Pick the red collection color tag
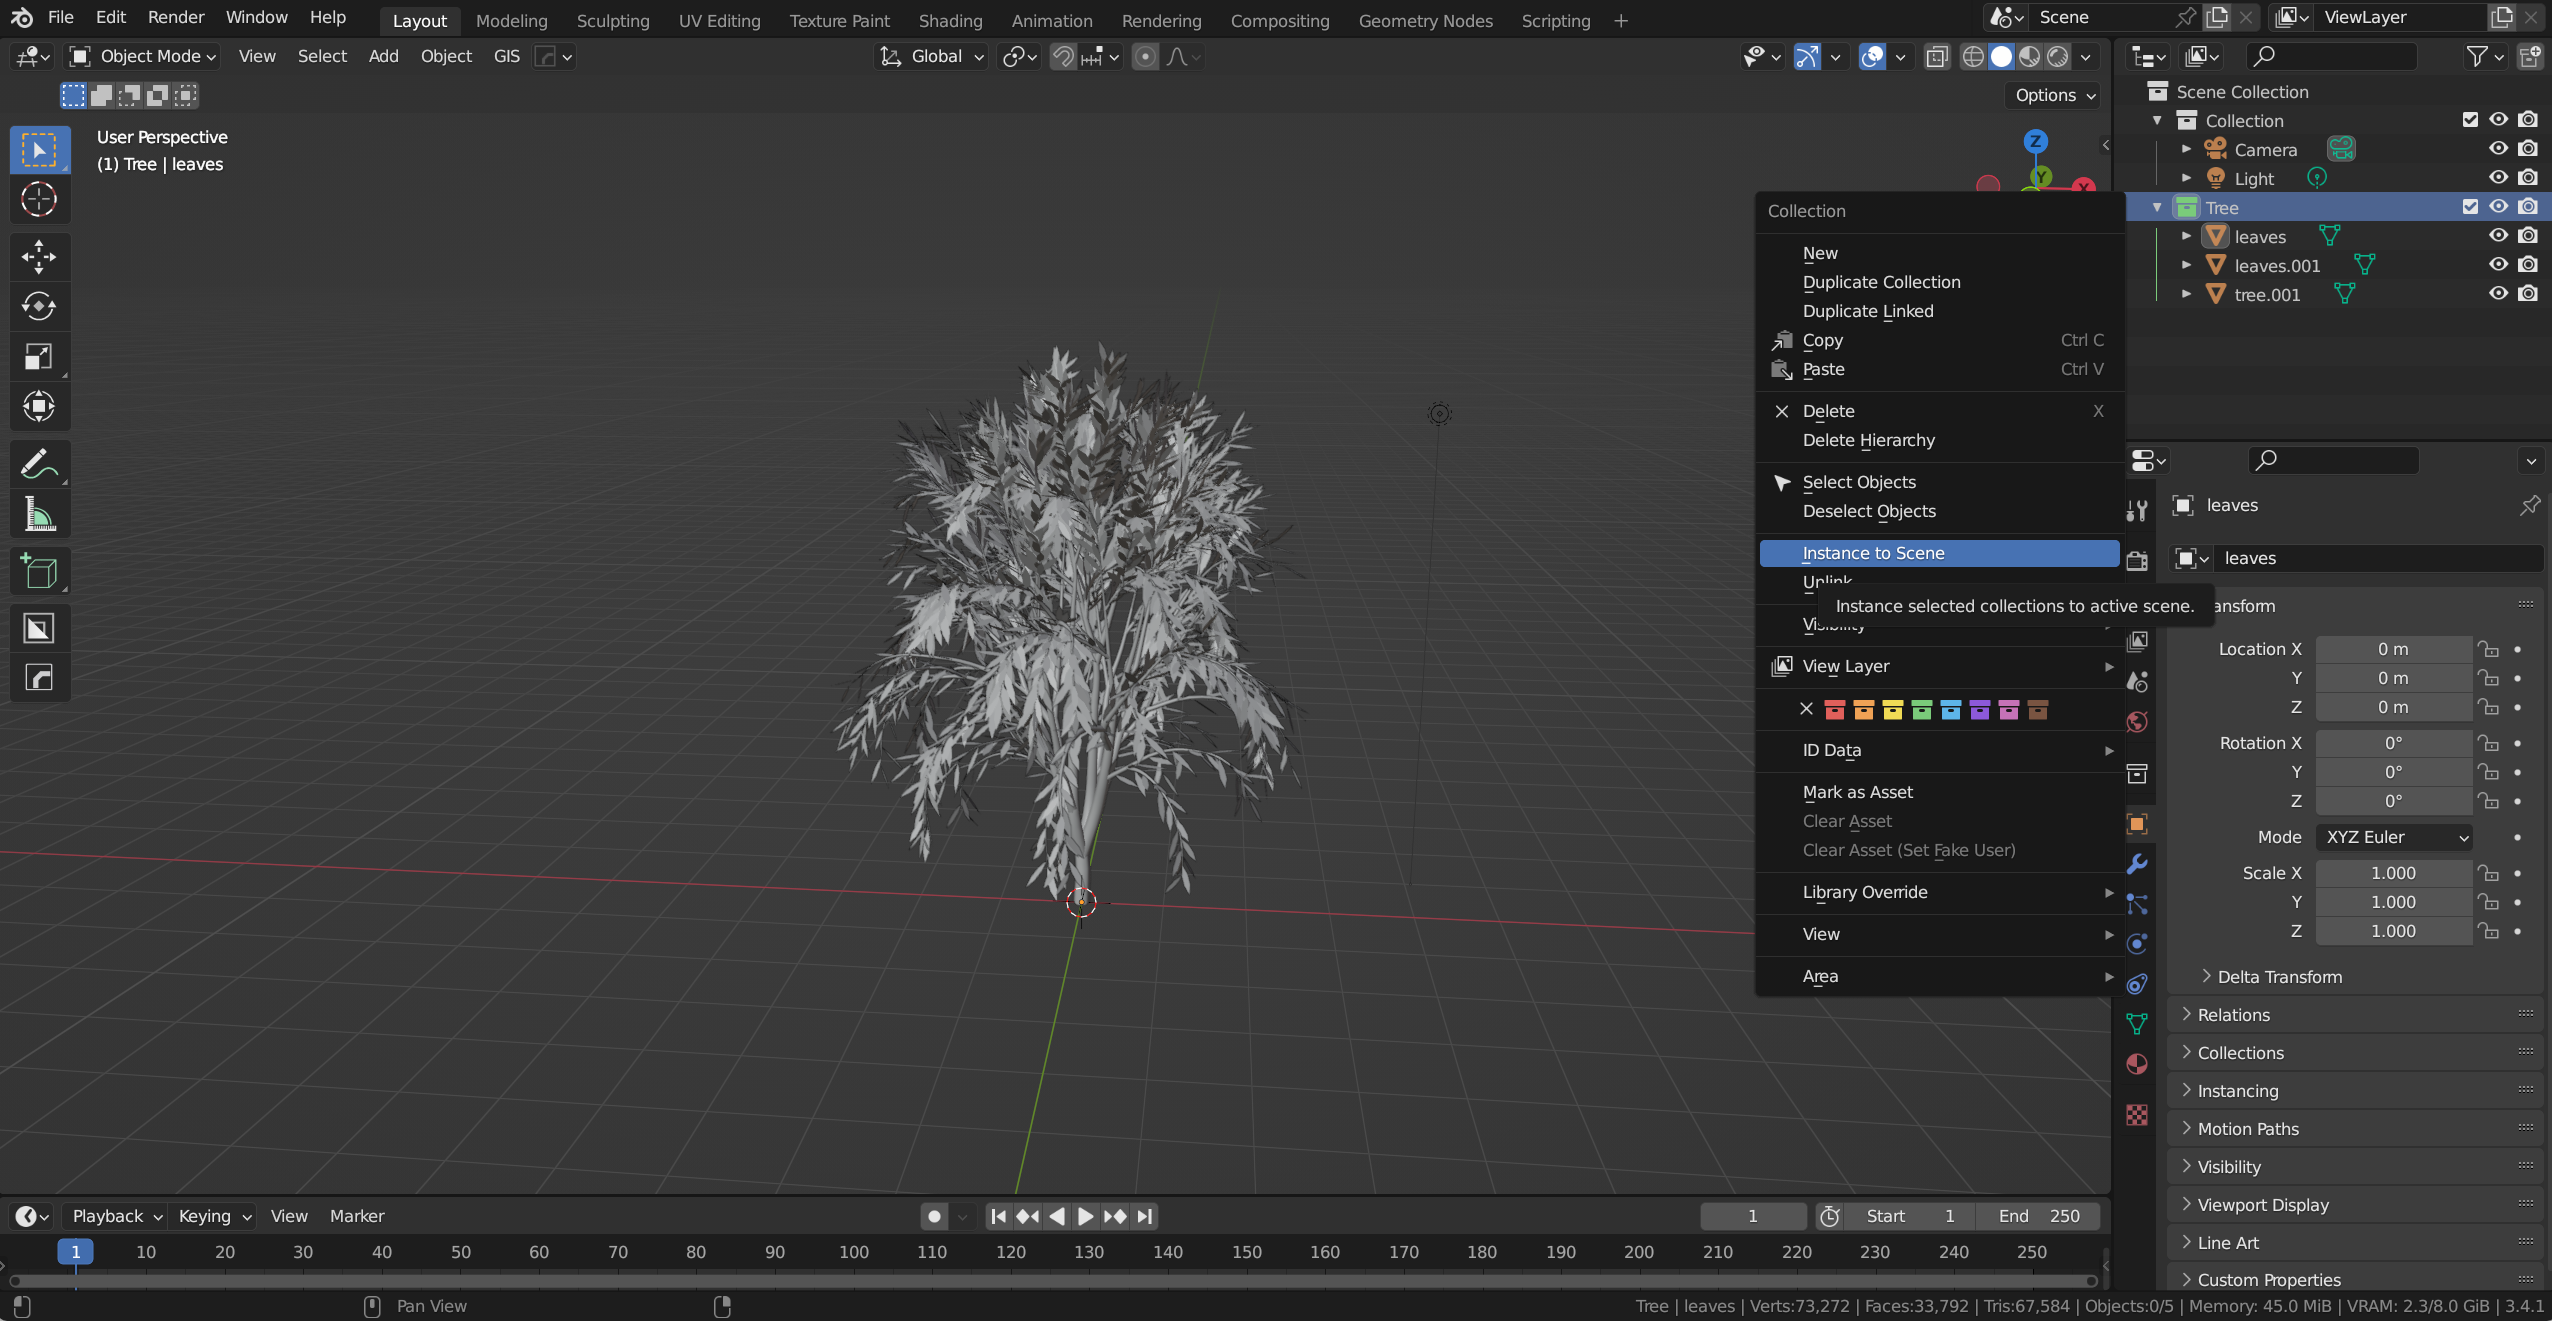The height and width of the screenshot is (1321, 2552). 1834,710
